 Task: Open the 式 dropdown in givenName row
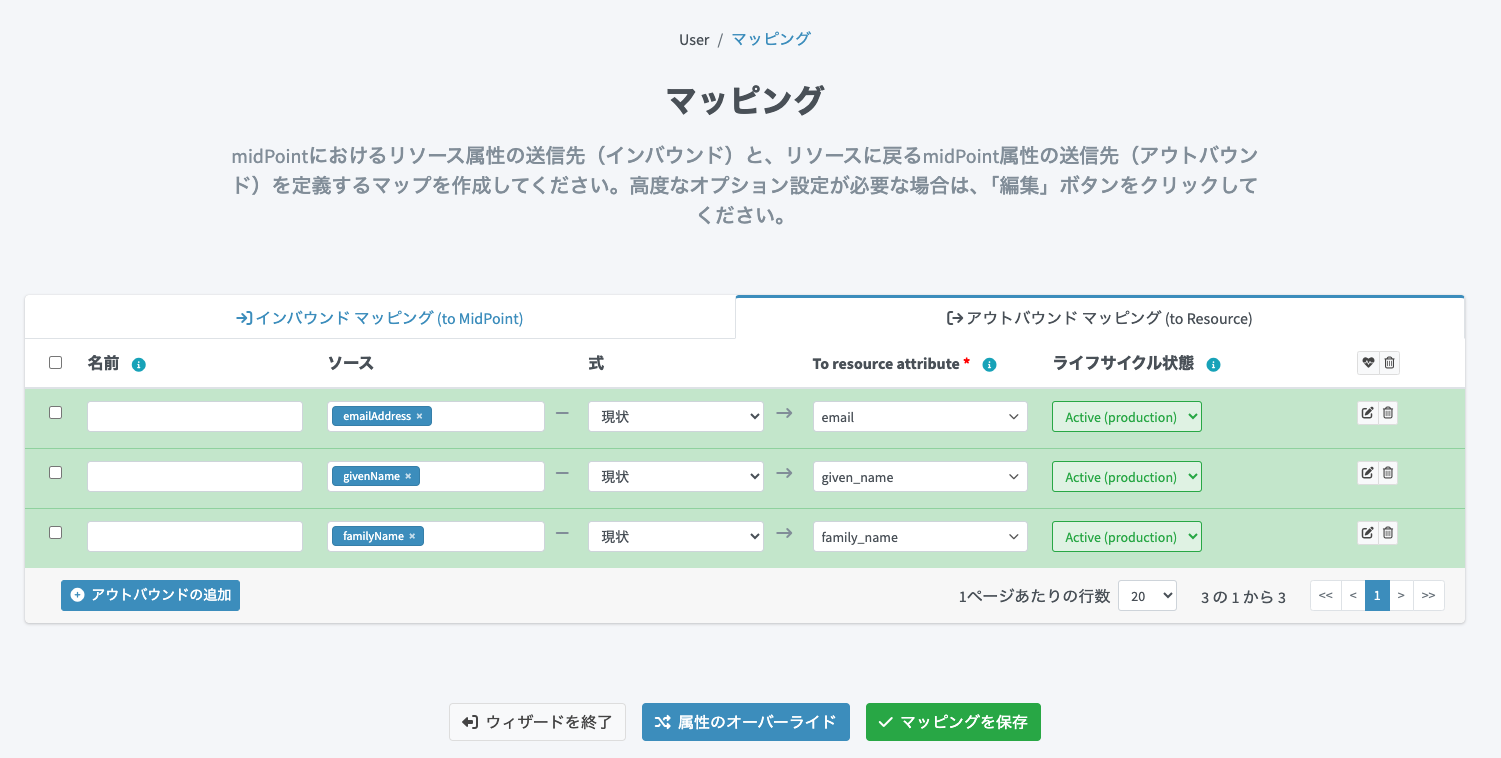pyautogui.click(x=676, y=477)
